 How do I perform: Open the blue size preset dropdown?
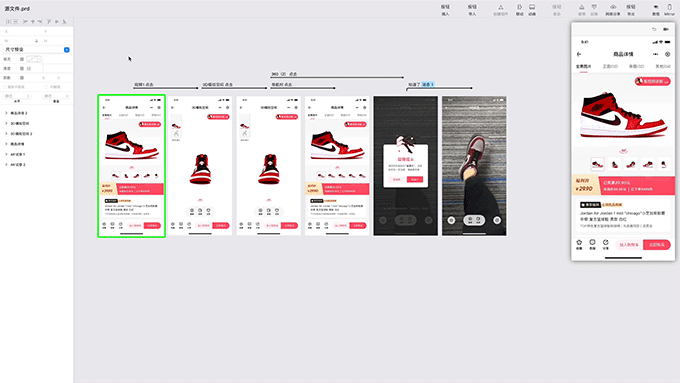(66, 50)
